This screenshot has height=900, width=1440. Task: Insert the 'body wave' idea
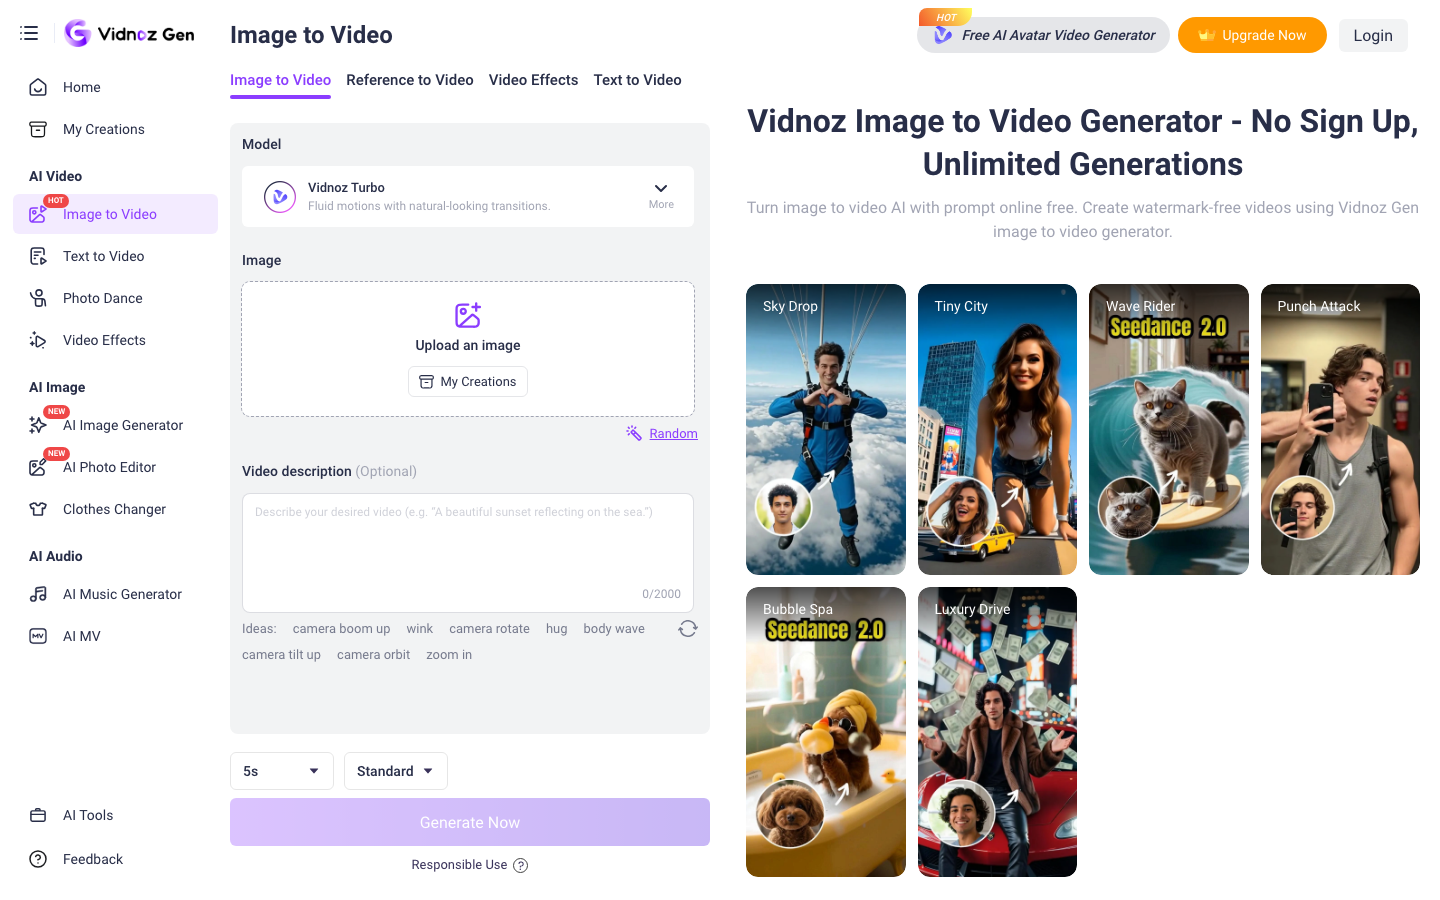614,629
